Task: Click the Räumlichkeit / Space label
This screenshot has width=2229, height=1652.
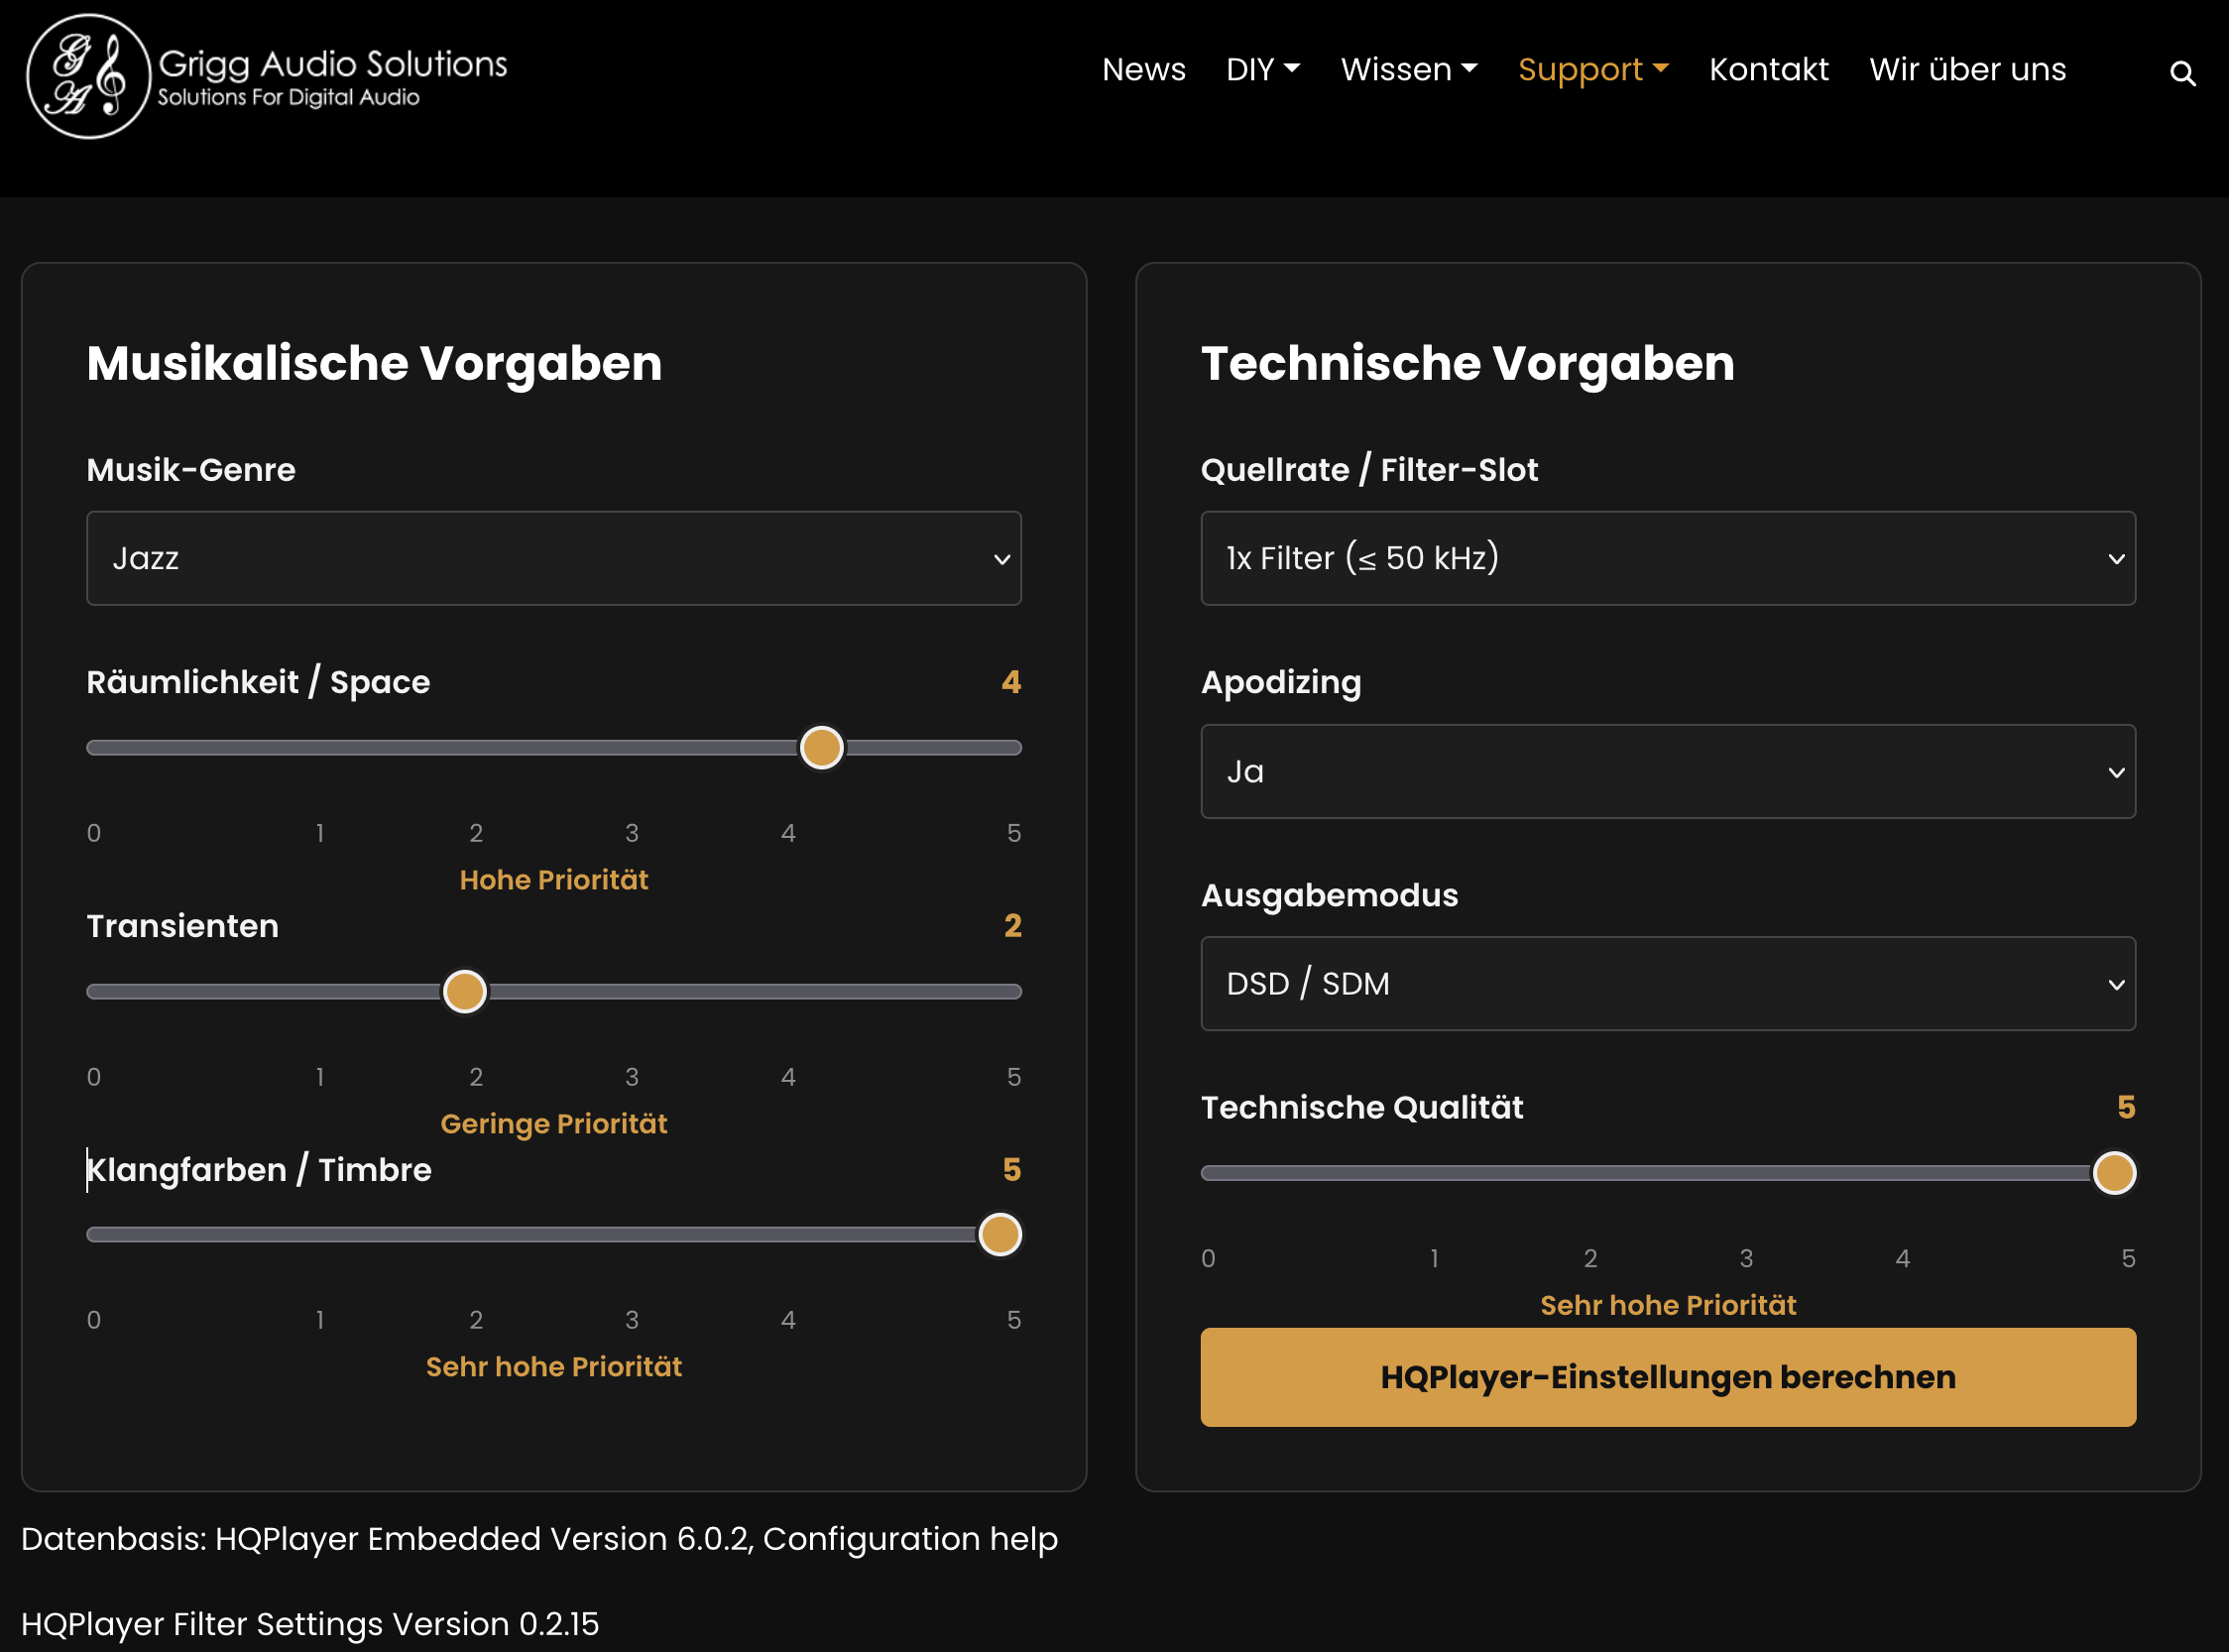Action: (258, 682)
